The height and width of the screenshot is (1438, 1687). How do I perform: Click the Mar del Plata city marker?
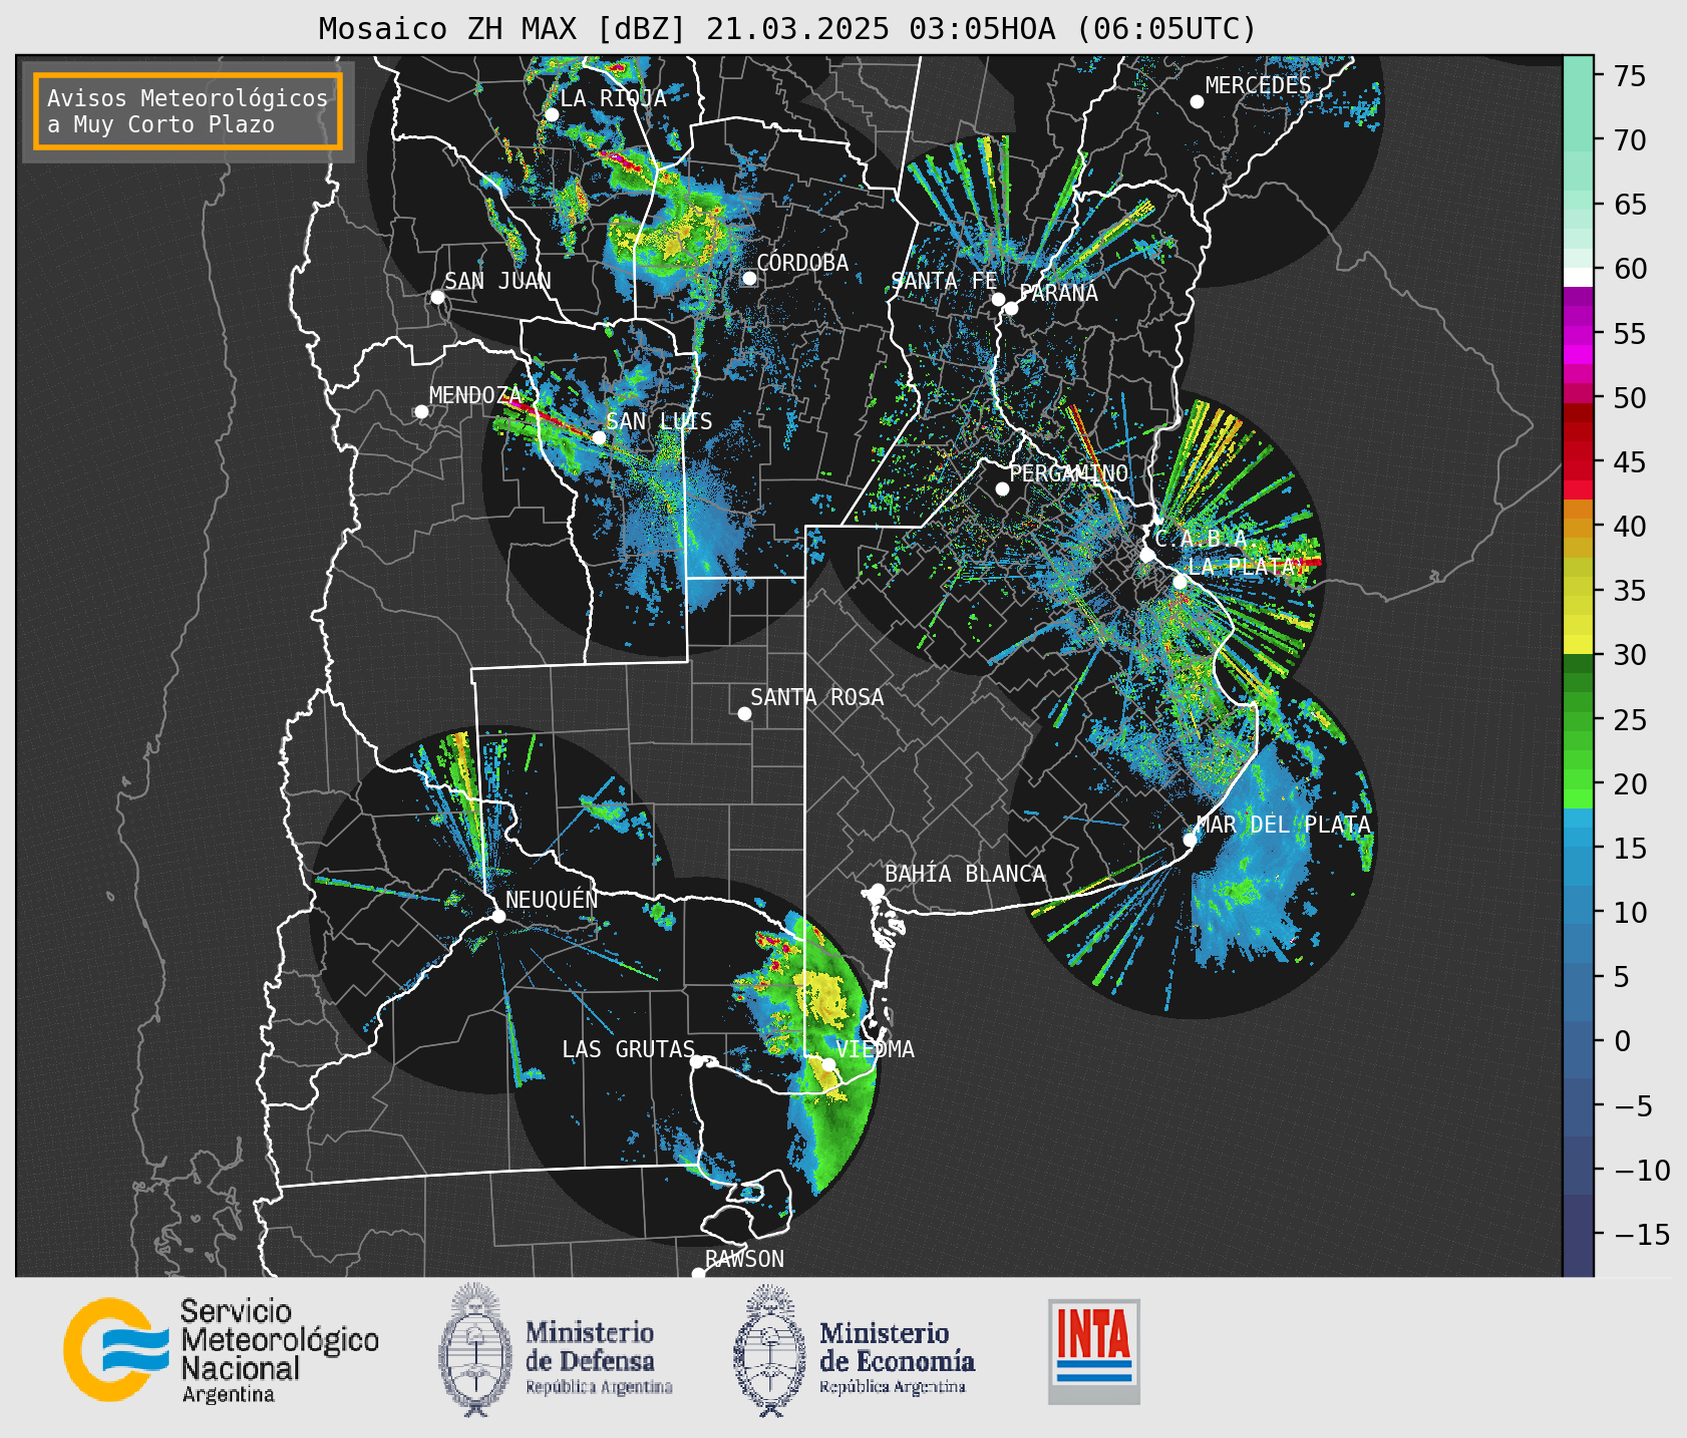tap(1190, 840)
